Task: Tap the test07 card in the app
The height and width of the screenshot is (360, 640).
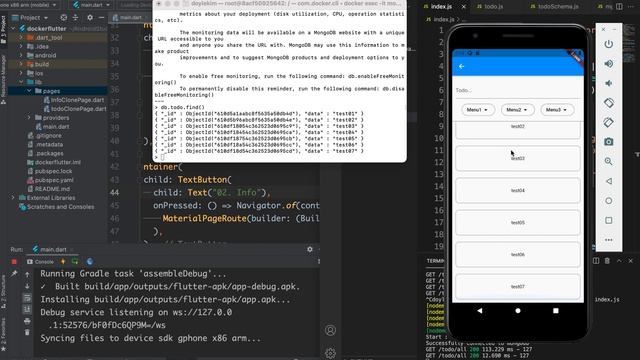Action: point(518,286)
